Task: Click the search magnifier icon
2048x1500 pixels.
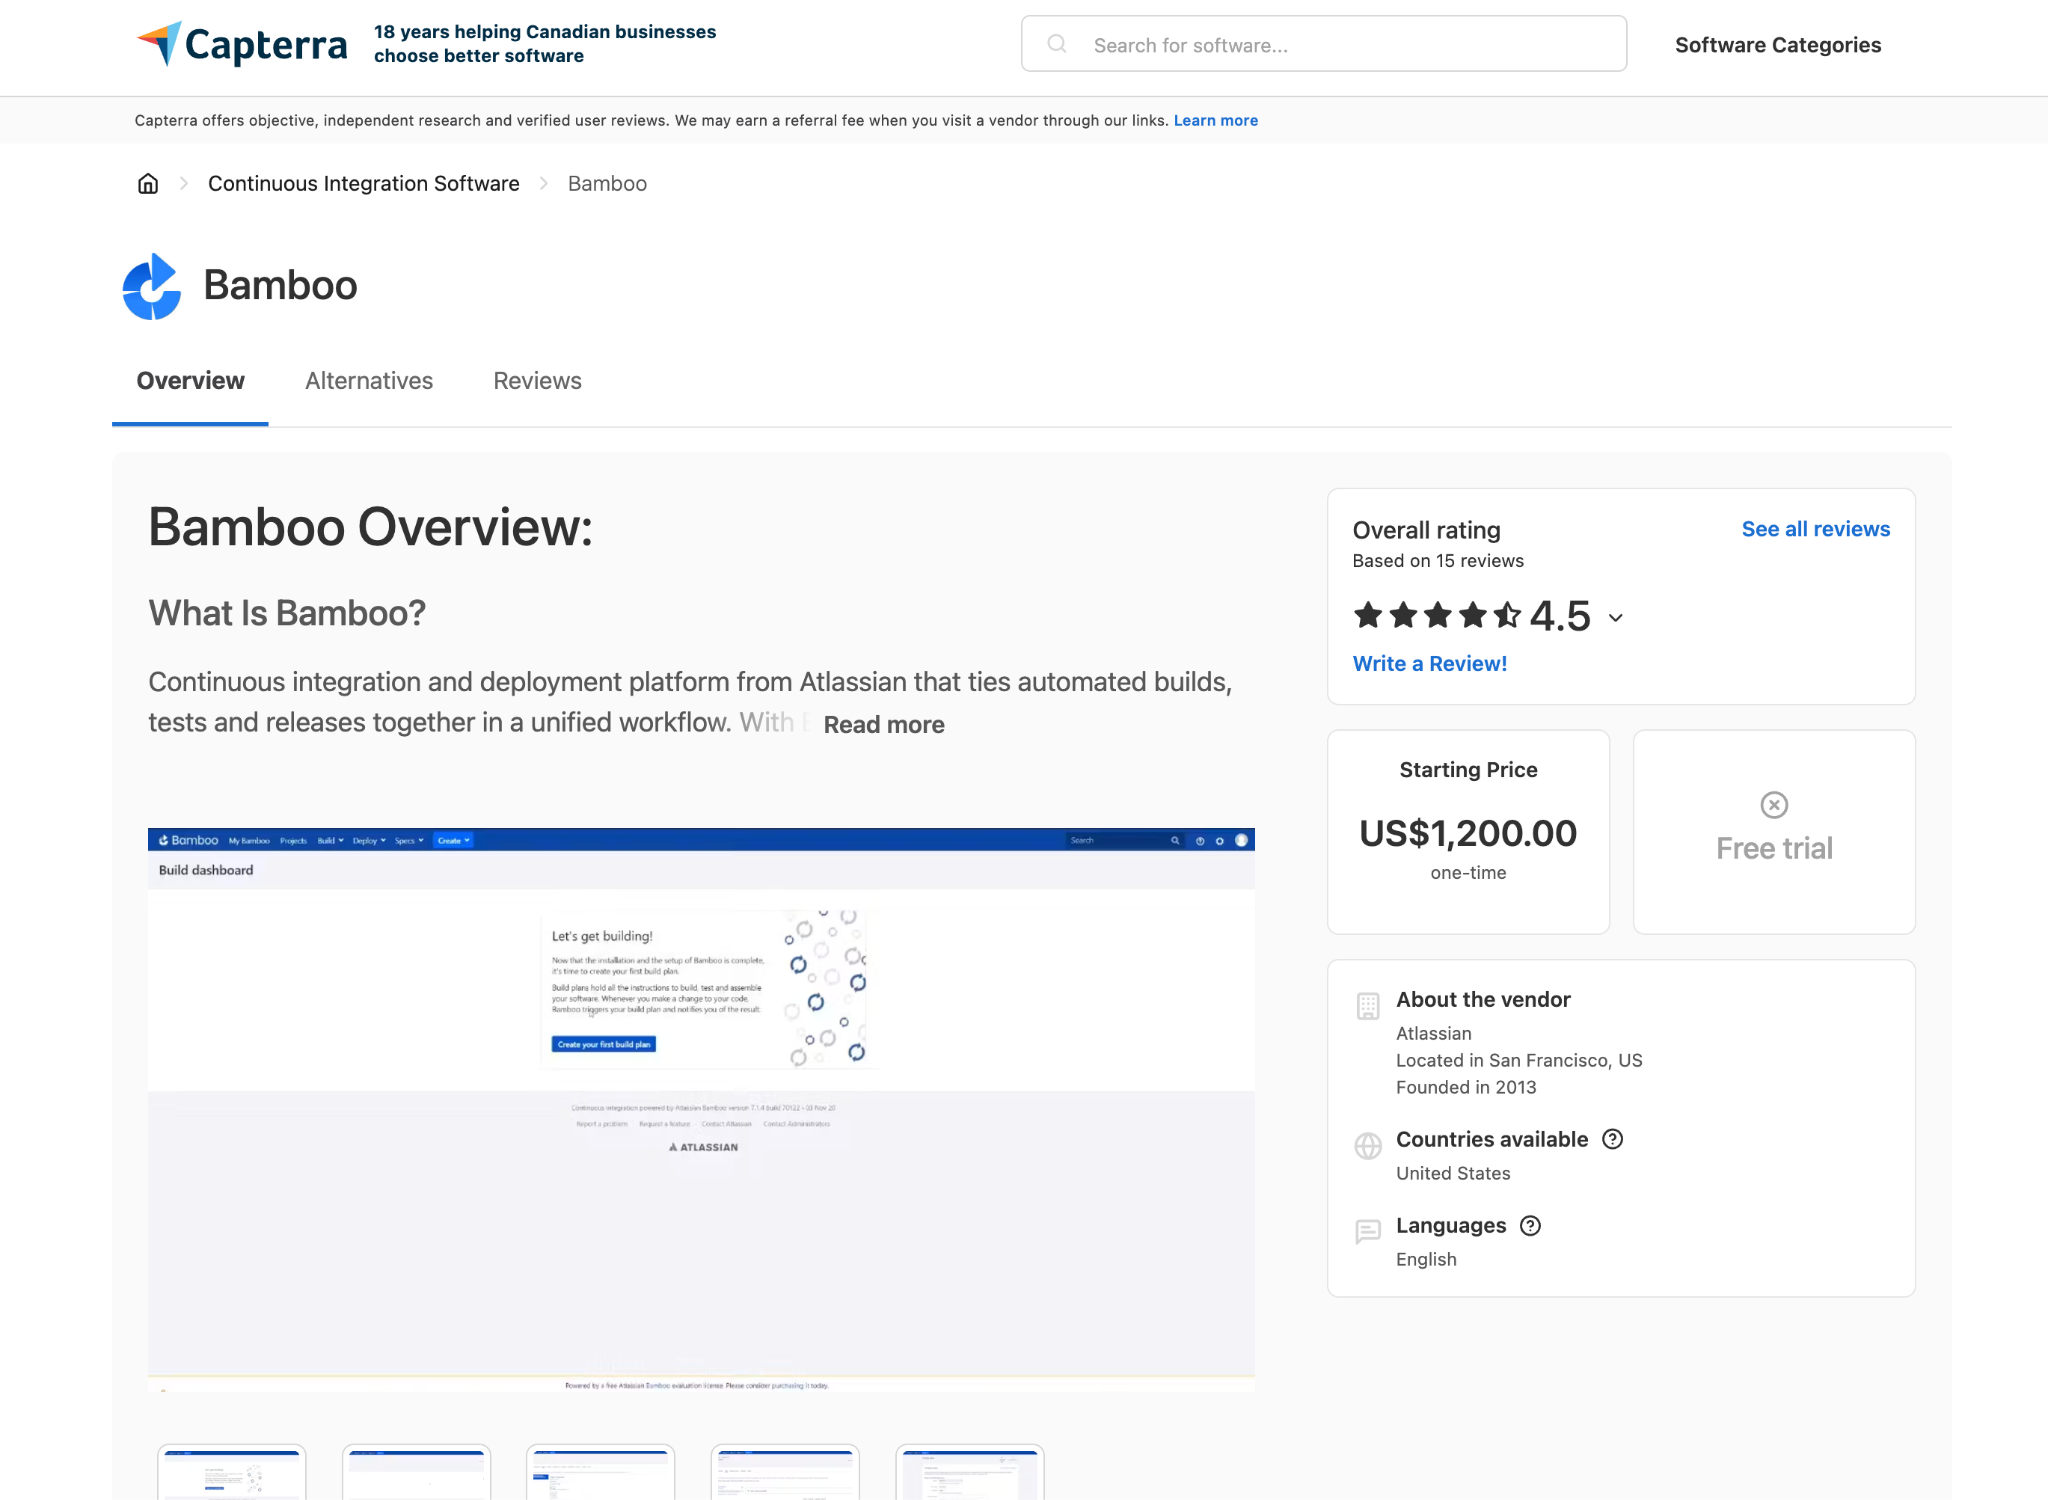Action: click(1057, 44)
